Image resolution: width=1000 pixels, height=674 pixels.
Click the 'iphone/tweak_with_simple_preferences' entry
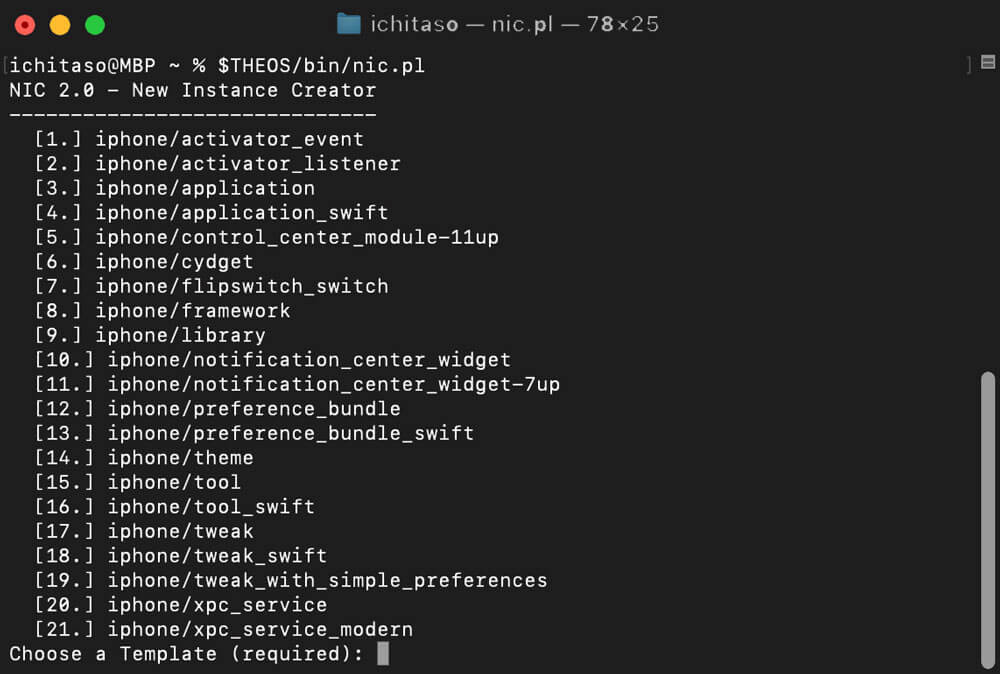point(327,580)
